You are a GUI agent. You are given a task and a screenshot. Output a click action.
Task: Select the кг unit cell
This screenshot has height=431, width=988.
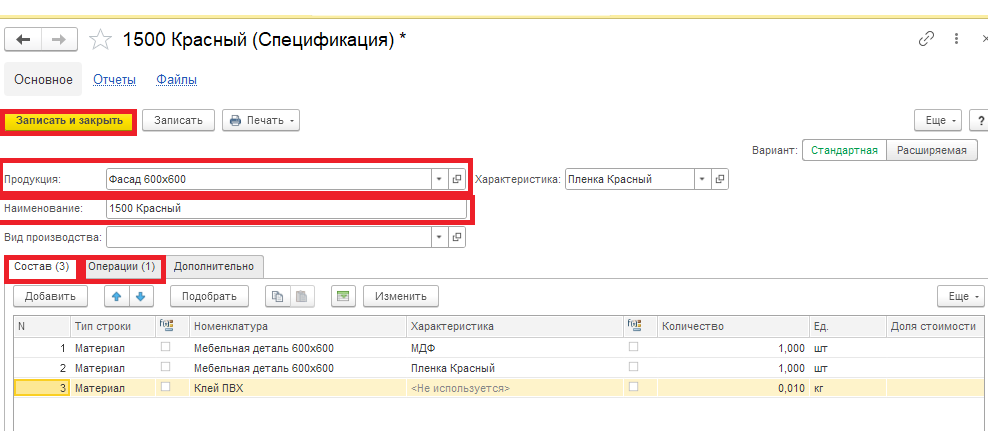tap(847, 388)
